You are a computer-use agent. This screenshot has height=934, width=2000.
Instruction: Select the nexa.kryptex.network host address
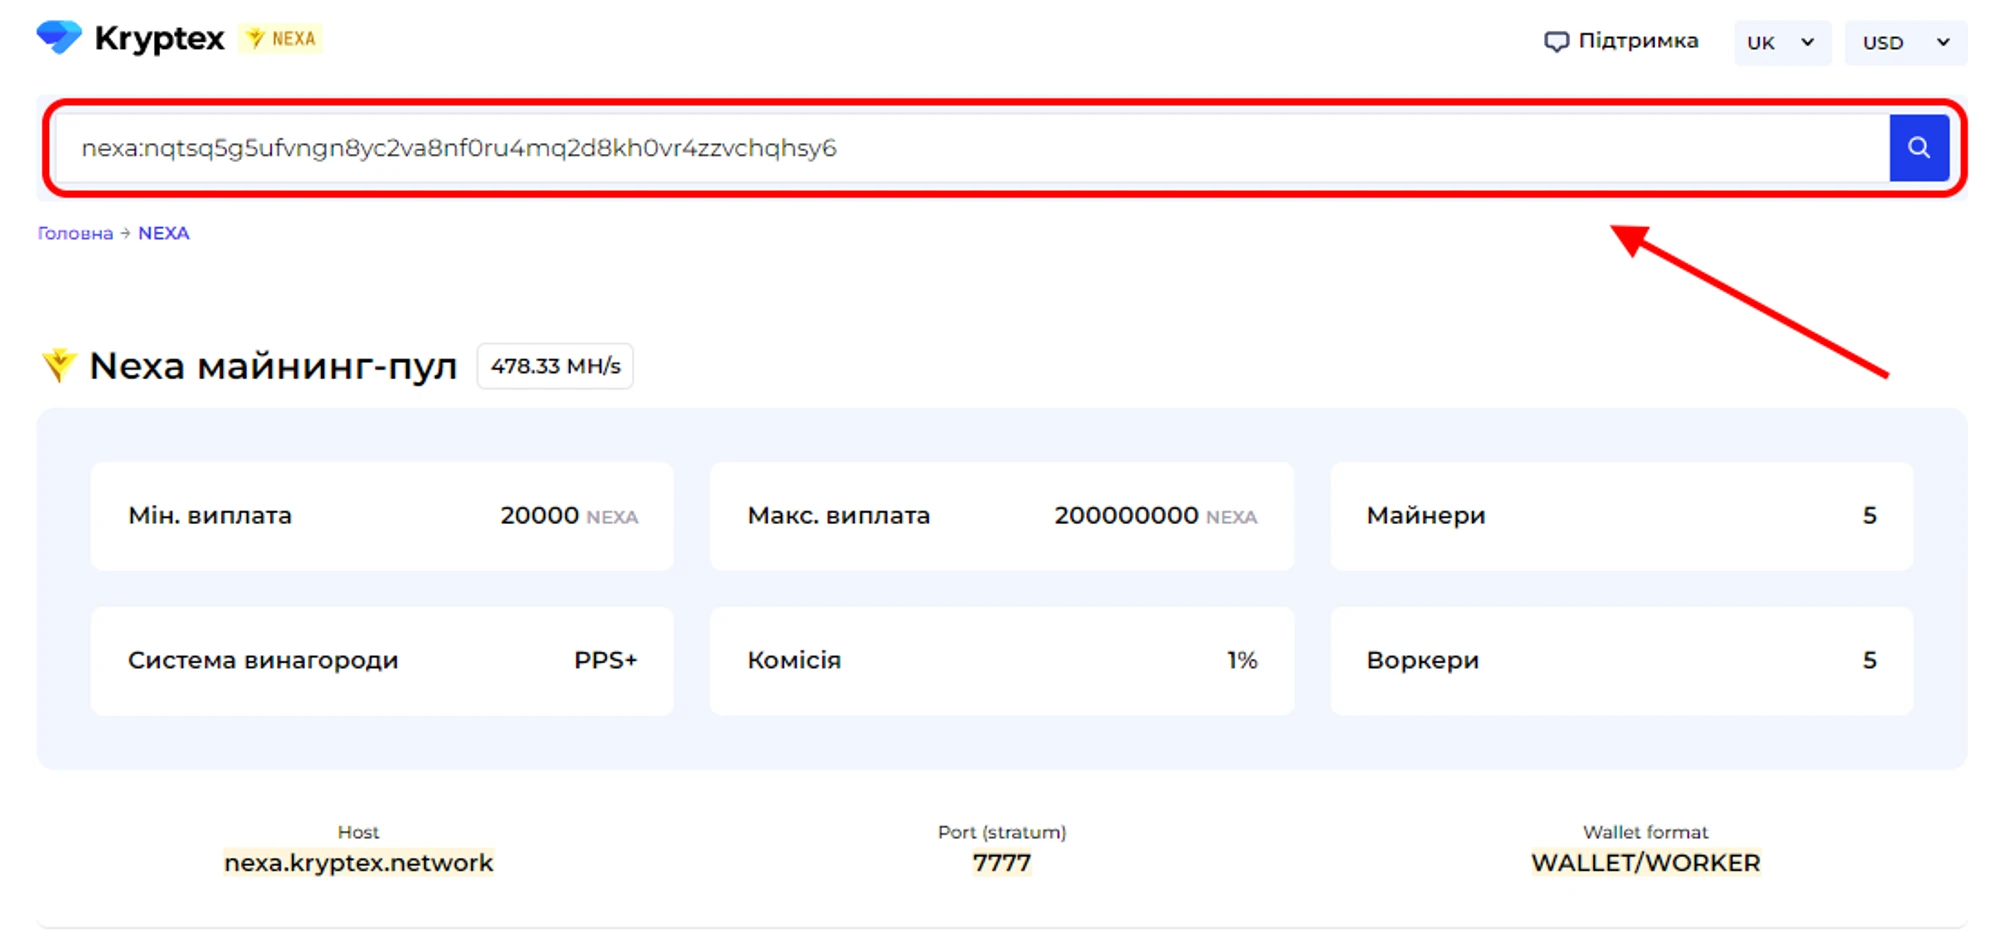tap(358, 863)
